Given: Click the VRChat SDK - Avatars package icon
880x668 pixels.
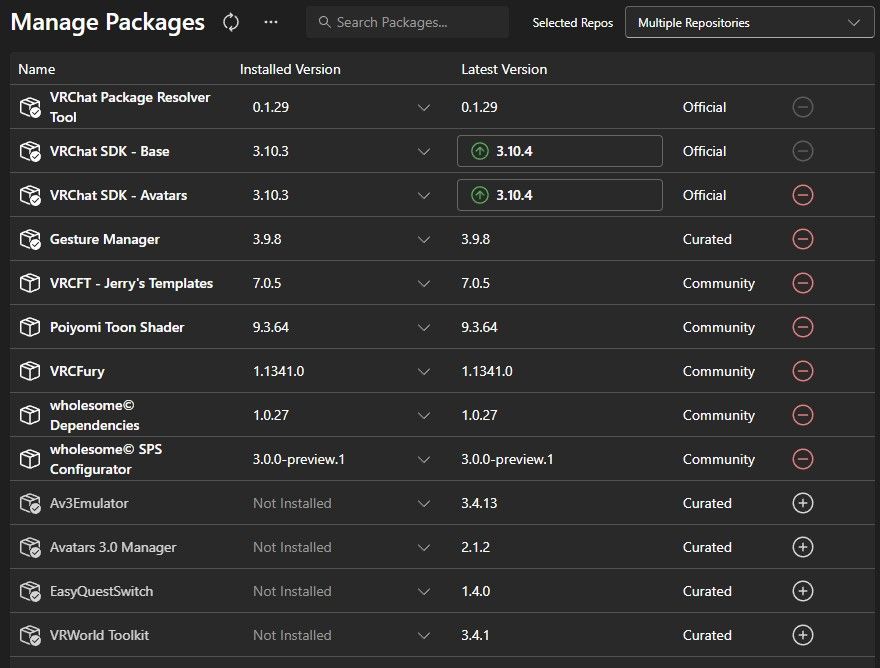Looking at the screenshot, I should coord(30,195).
